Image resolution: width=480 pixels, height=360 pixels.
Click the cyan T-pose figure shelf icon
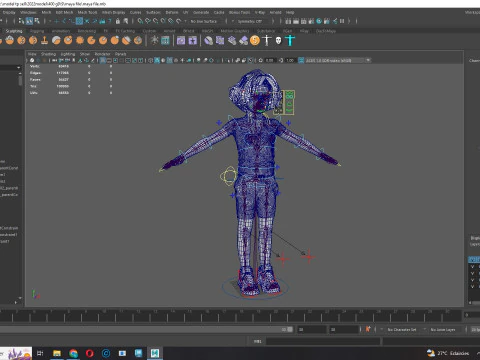click(290, 41)
